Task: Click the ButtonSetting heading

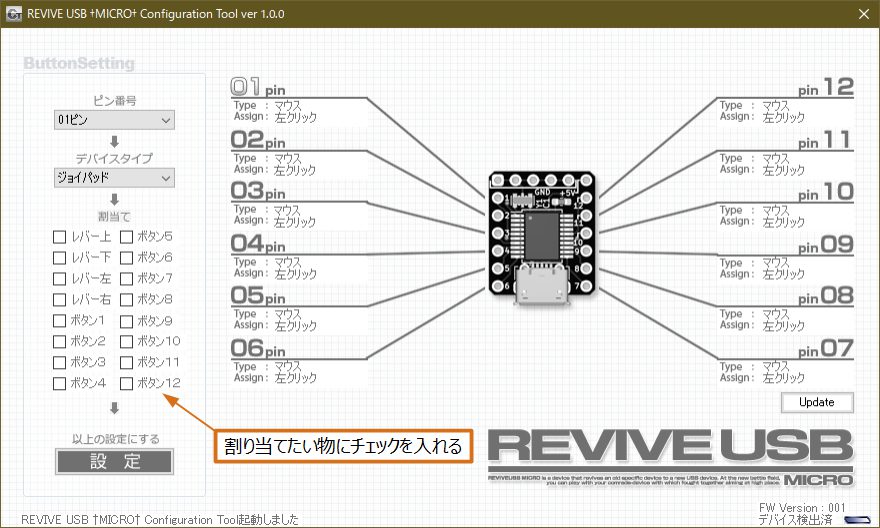Action: [79, 63]
